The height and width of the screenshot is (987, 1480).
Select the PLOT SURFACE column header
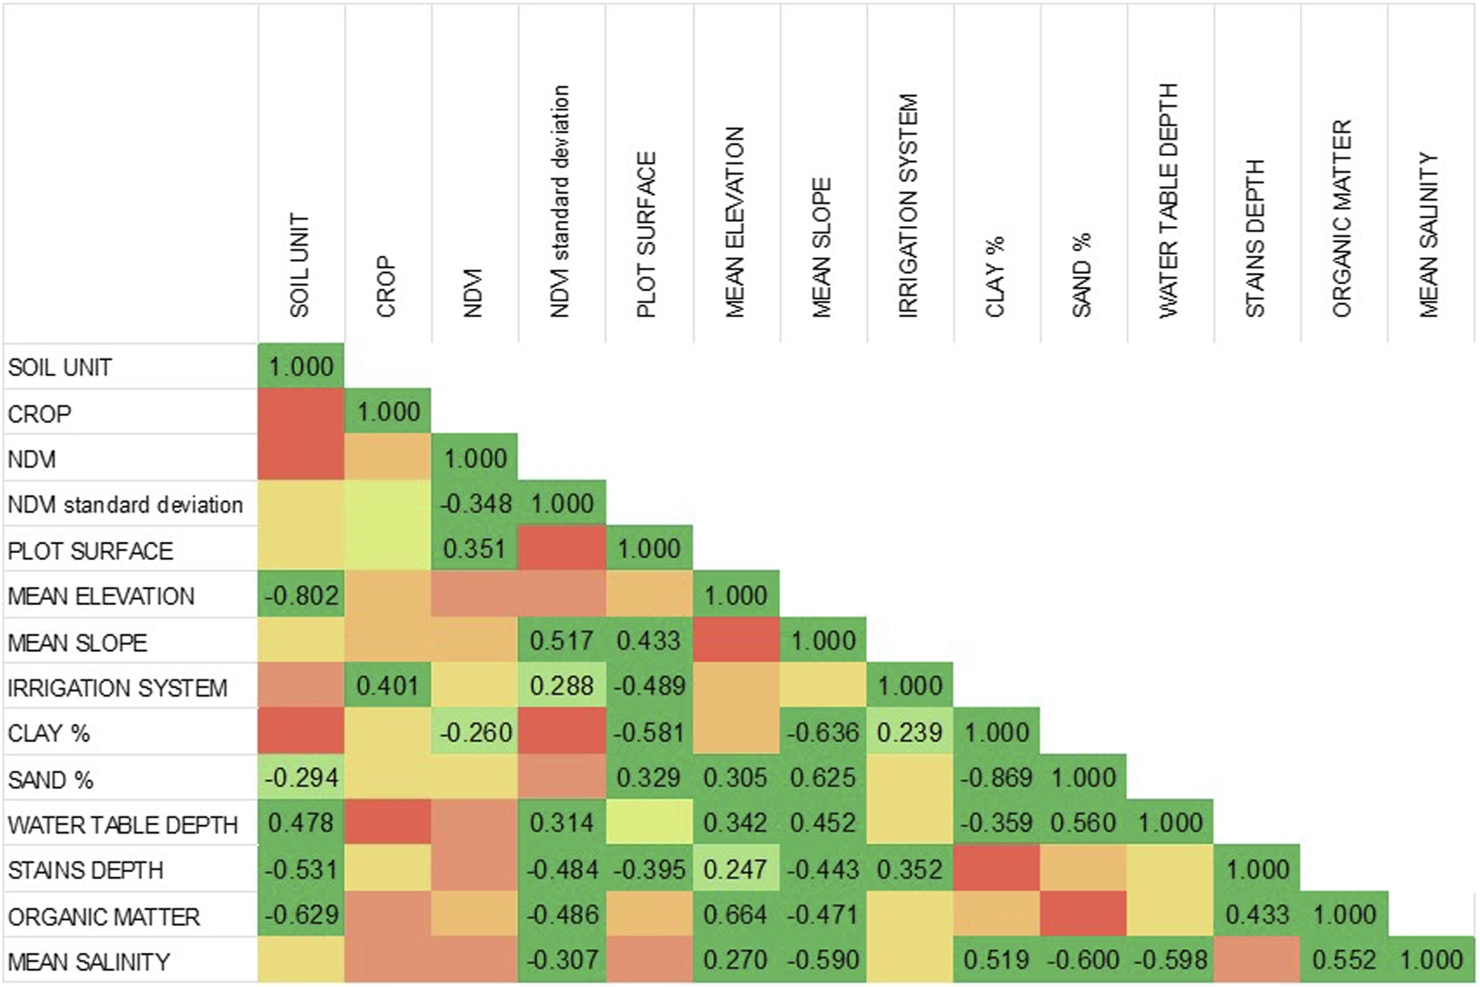tap(647, 235)
